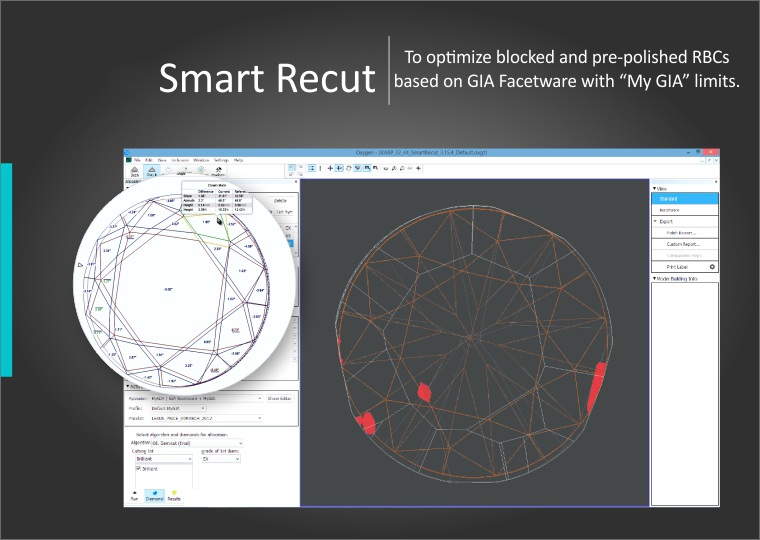Collapse the View section in right panel
The width and height of the screenshot is (760, 540).
[655, 189]
